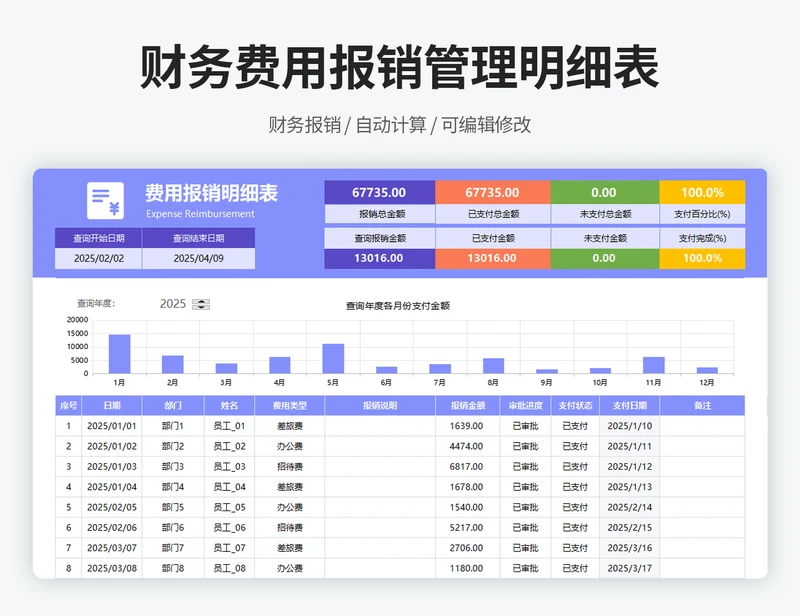Click the amount cell 6817.00
The height and width of the screenshot is (616, 800).
tap(467, 466)
